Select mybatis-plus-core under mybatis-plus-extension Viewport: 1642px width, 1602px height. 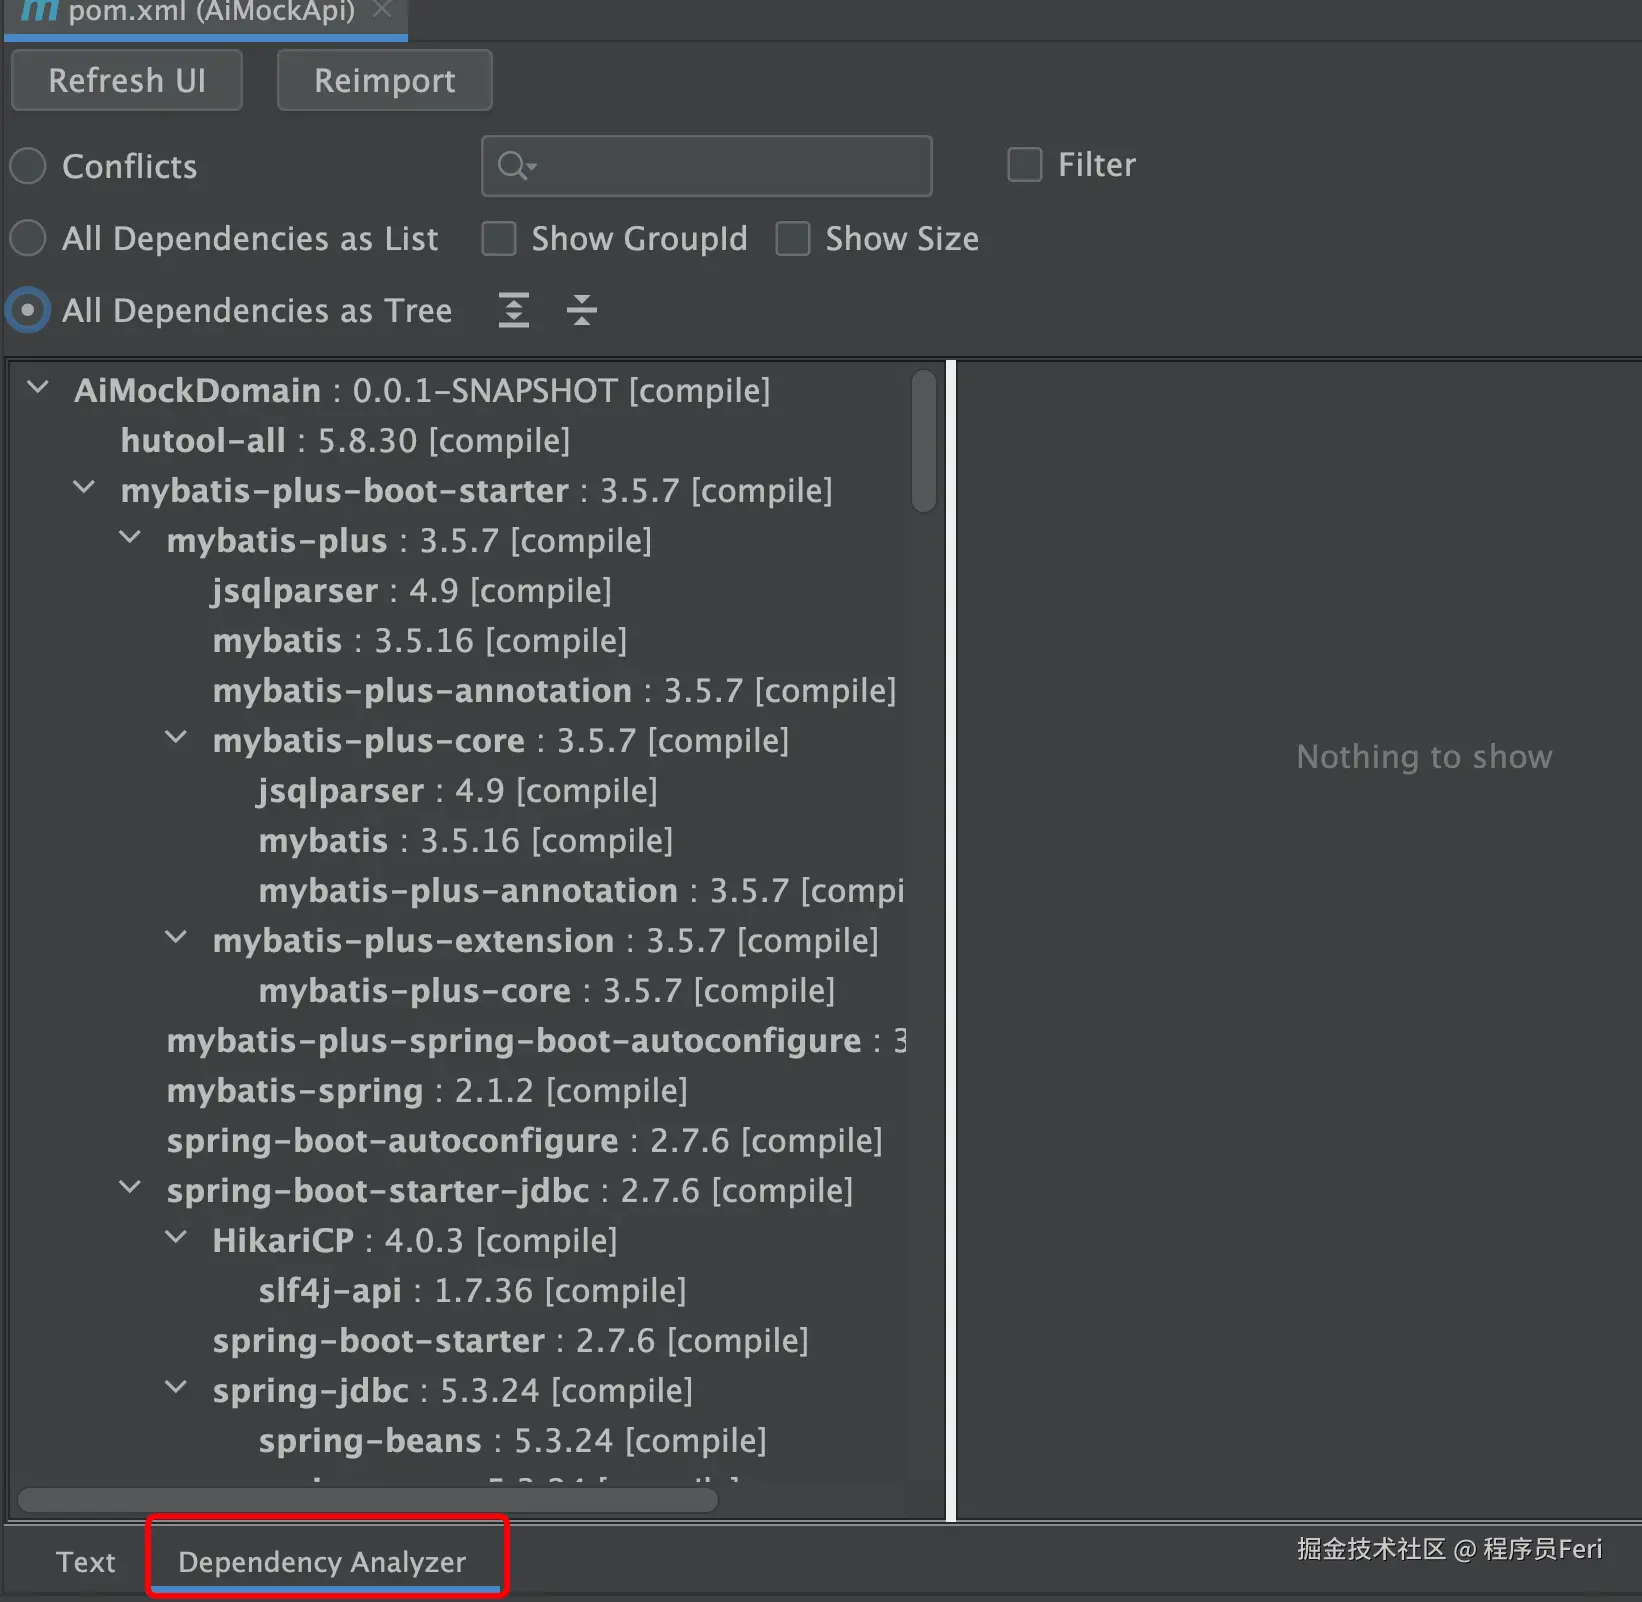click(x=546, y=991)
